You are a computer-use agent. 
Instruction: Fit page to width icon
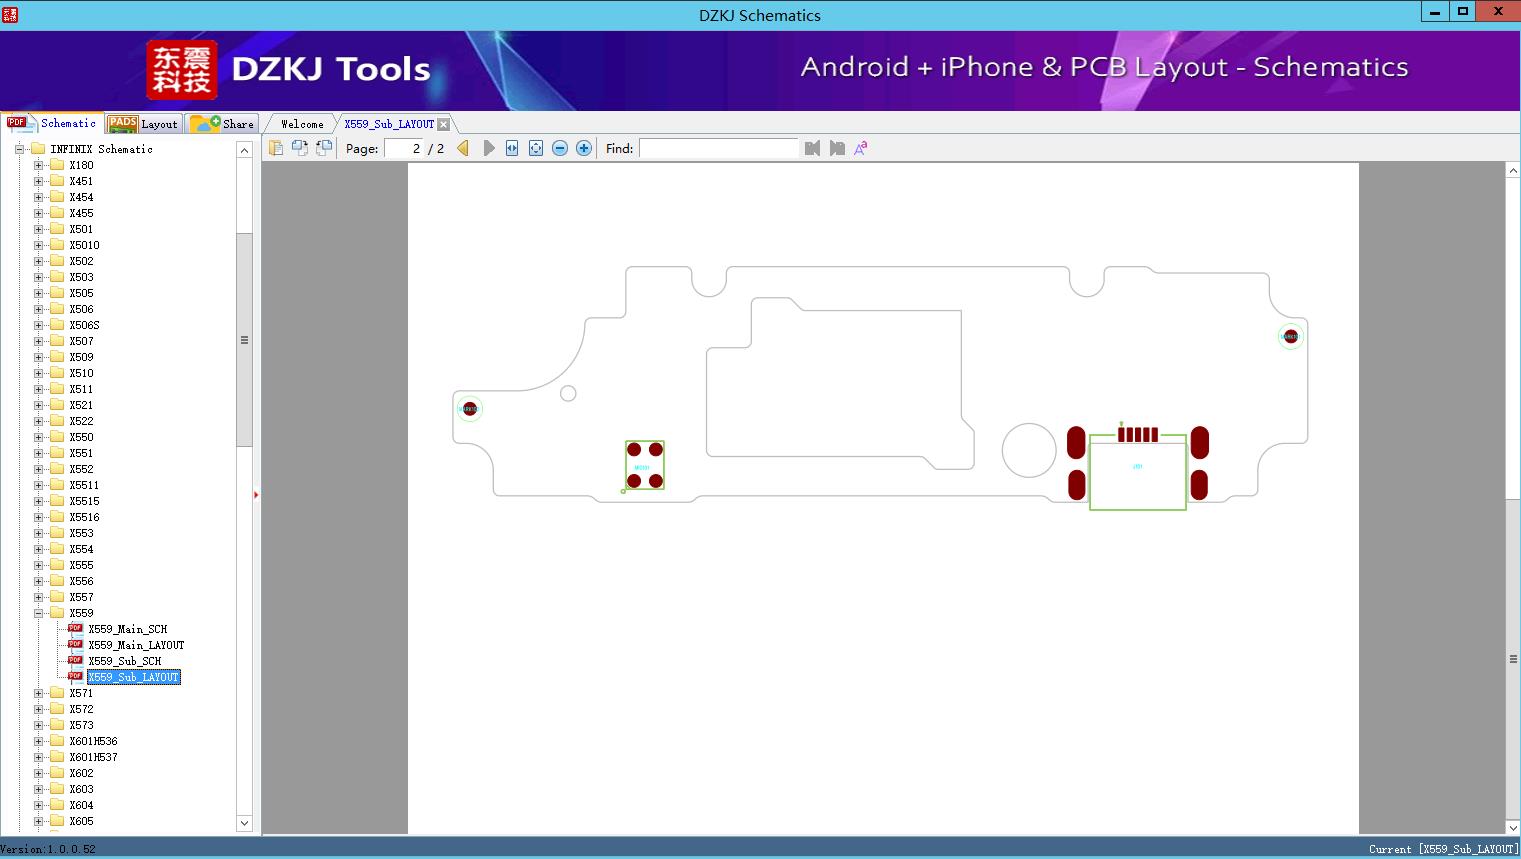click(512, 148)
